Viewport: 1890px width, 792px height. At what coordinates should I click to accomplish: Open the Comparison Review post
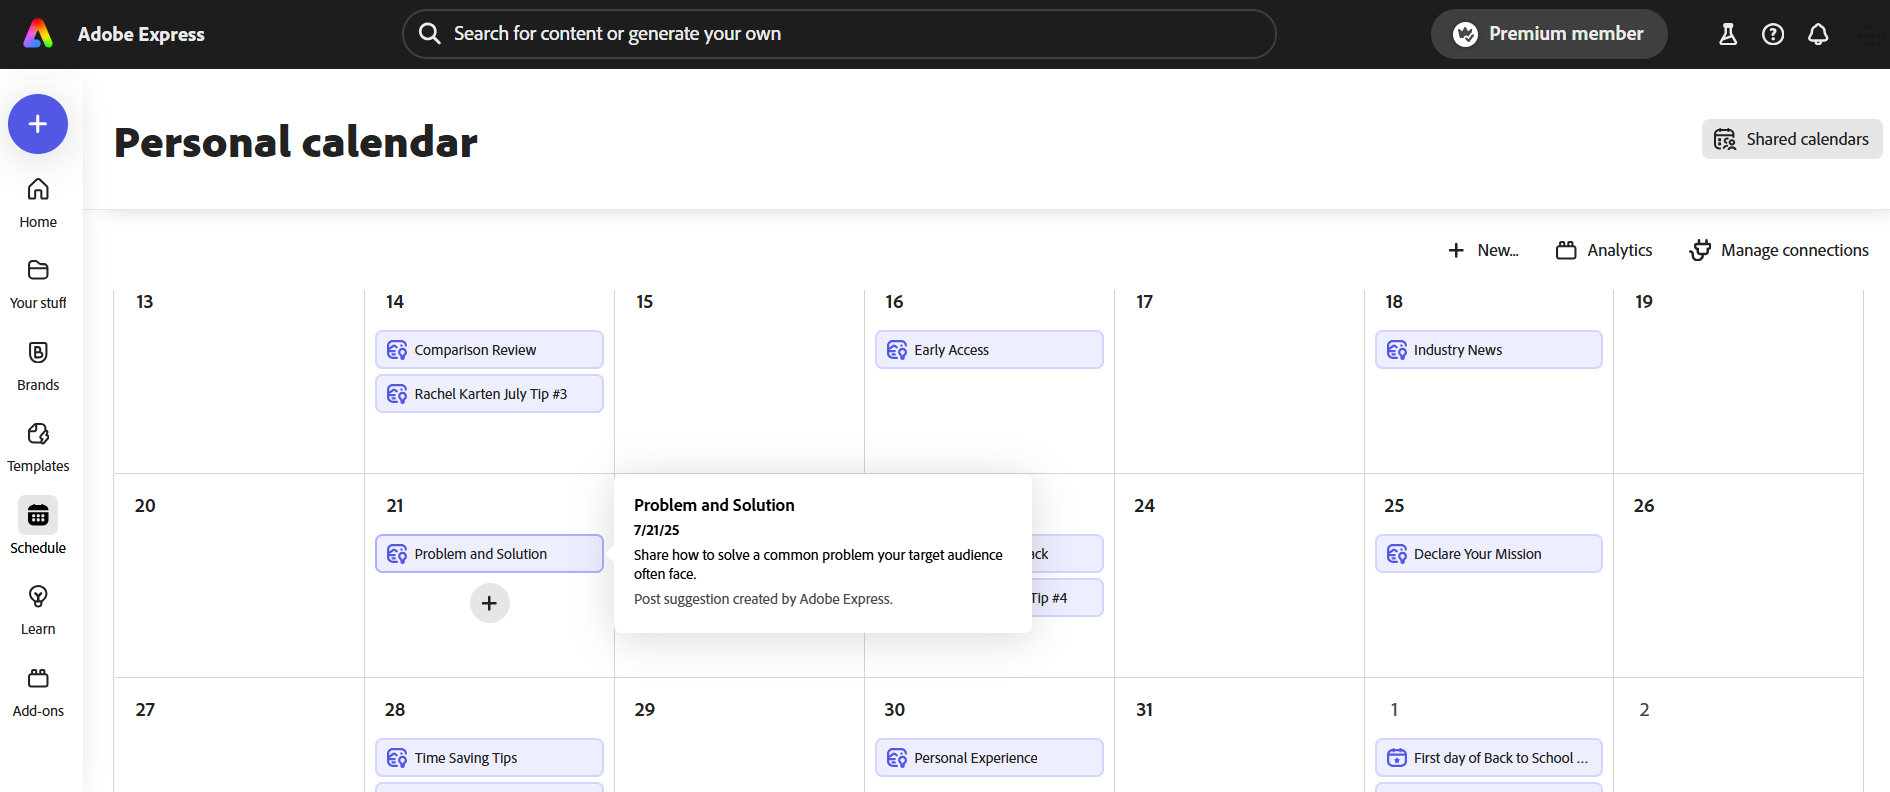489,350
